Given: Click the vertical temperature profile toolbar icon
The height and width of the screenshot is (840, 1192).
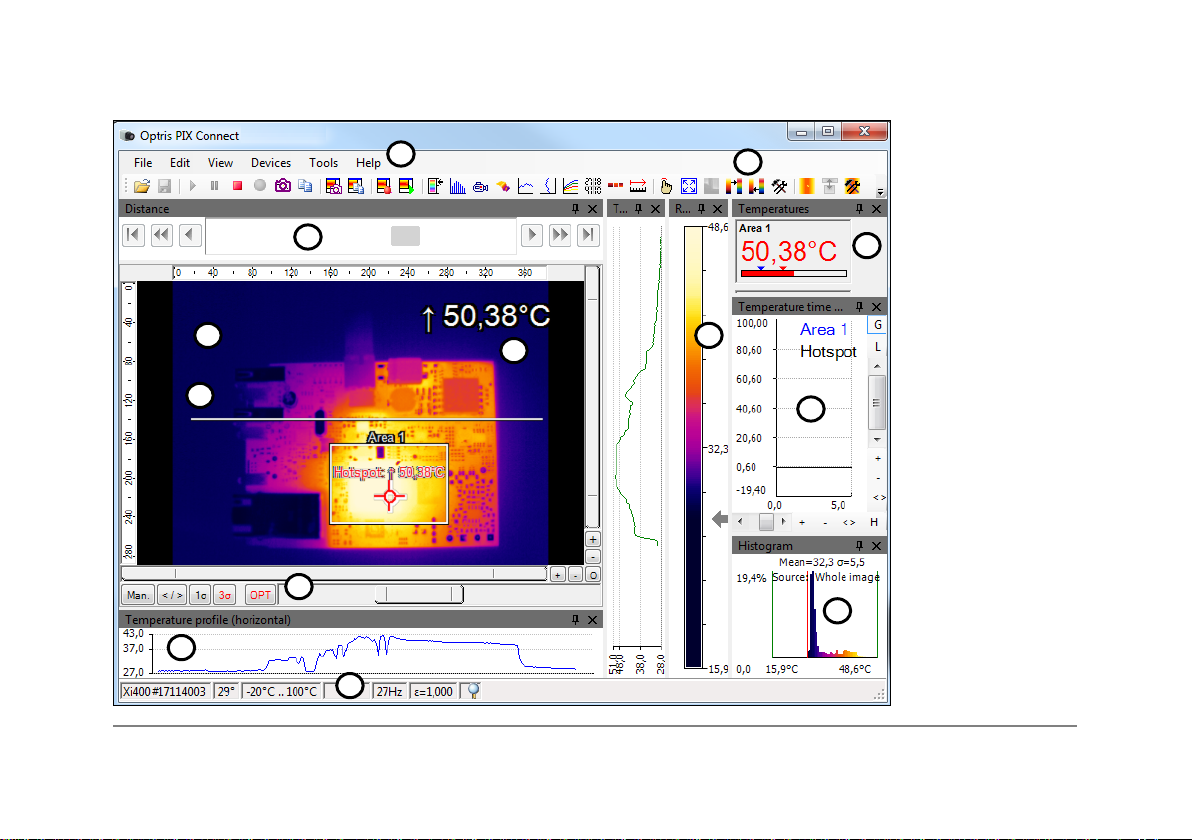Looking at the screenshot, I should 548,186.
